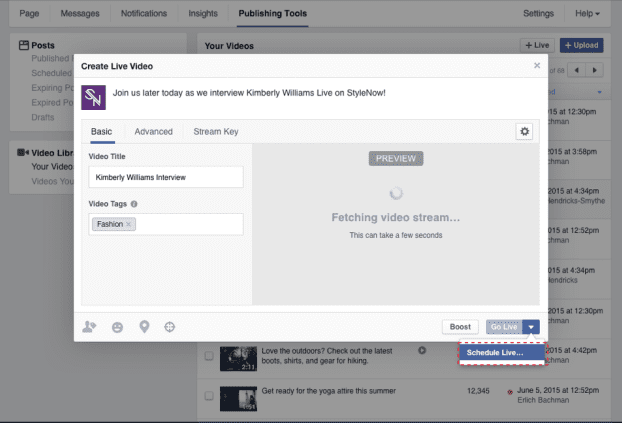The image size is (622, 423).
Task: Close the Create Live Video dialog
Action: tap(537, 66)
